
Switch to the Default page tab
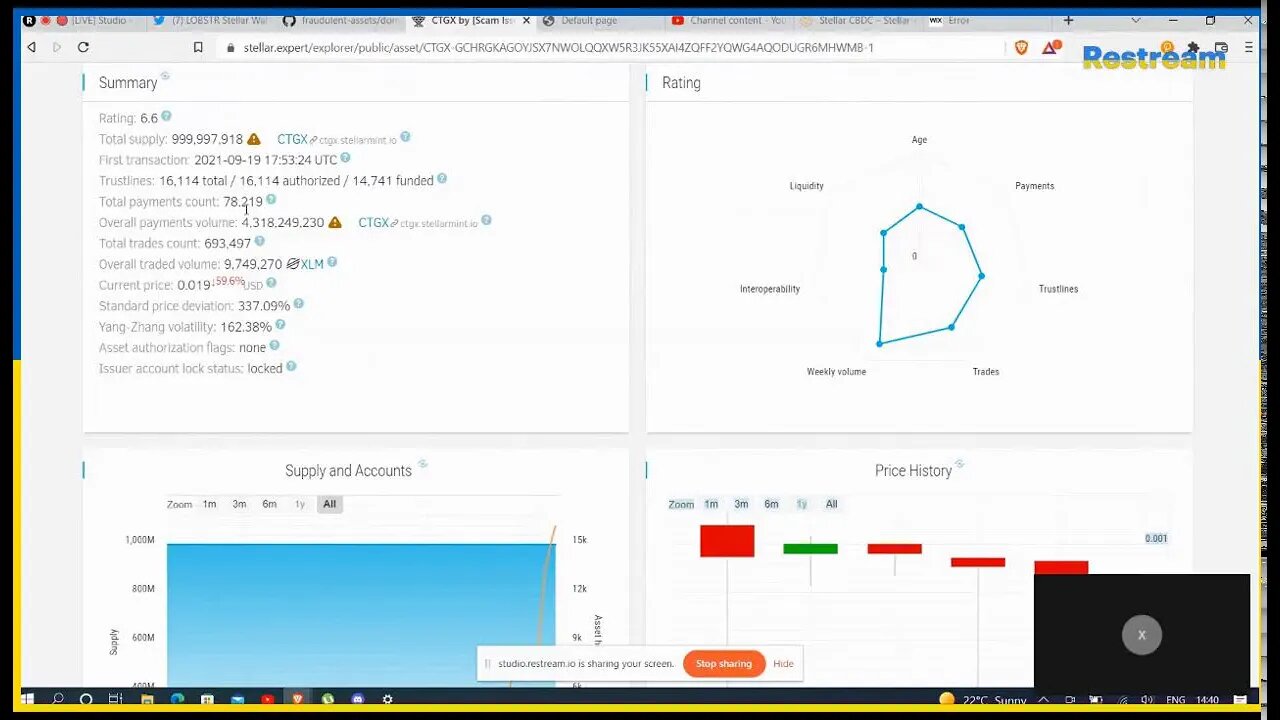click(600, 20)
